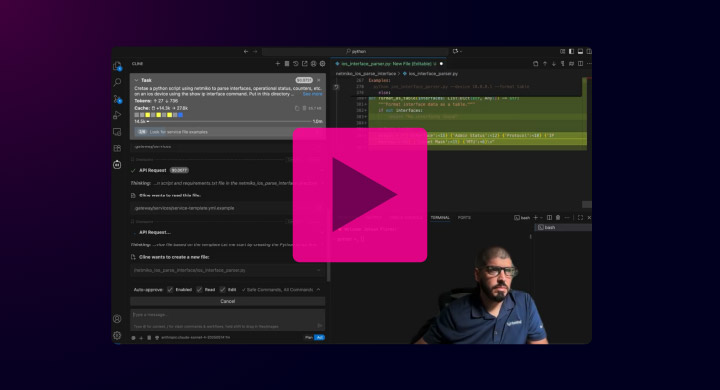
Task: Open the Accounts icon in activity bar
Action: click(x=117, y=319)
